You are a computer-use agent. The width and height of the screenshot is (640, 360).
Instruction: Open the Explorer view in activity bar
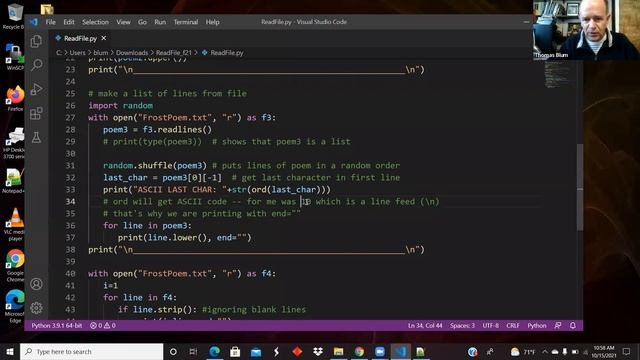pos(36,41)
